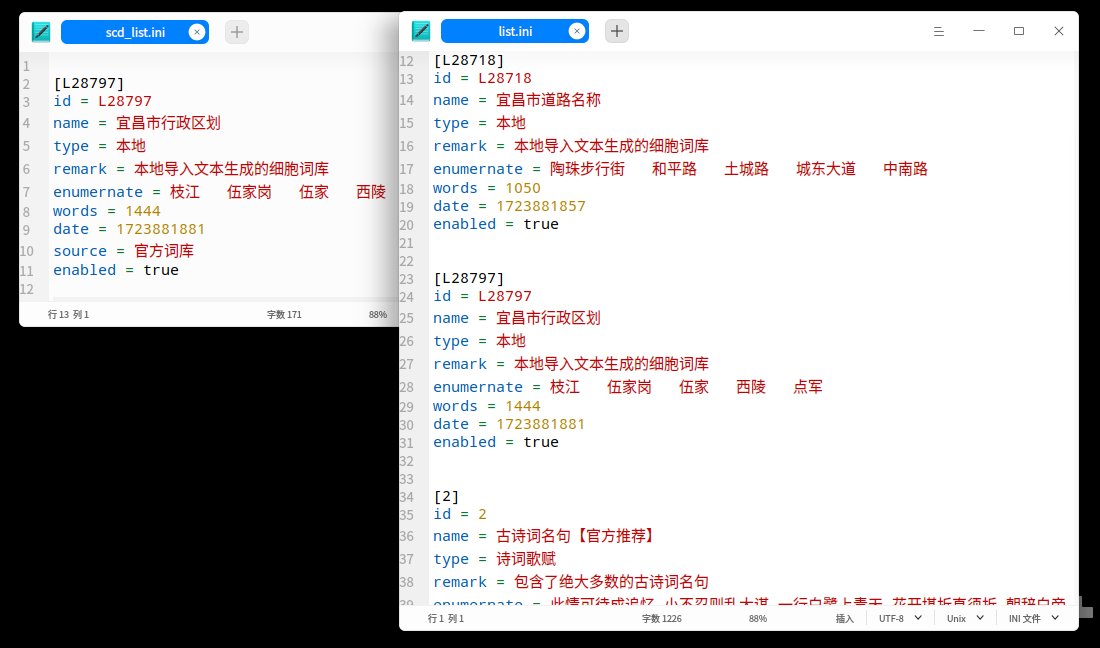Click 行 1 列 1 in list.ini status bar
This screenshot has width=1100, height=648.
[445, 619]
